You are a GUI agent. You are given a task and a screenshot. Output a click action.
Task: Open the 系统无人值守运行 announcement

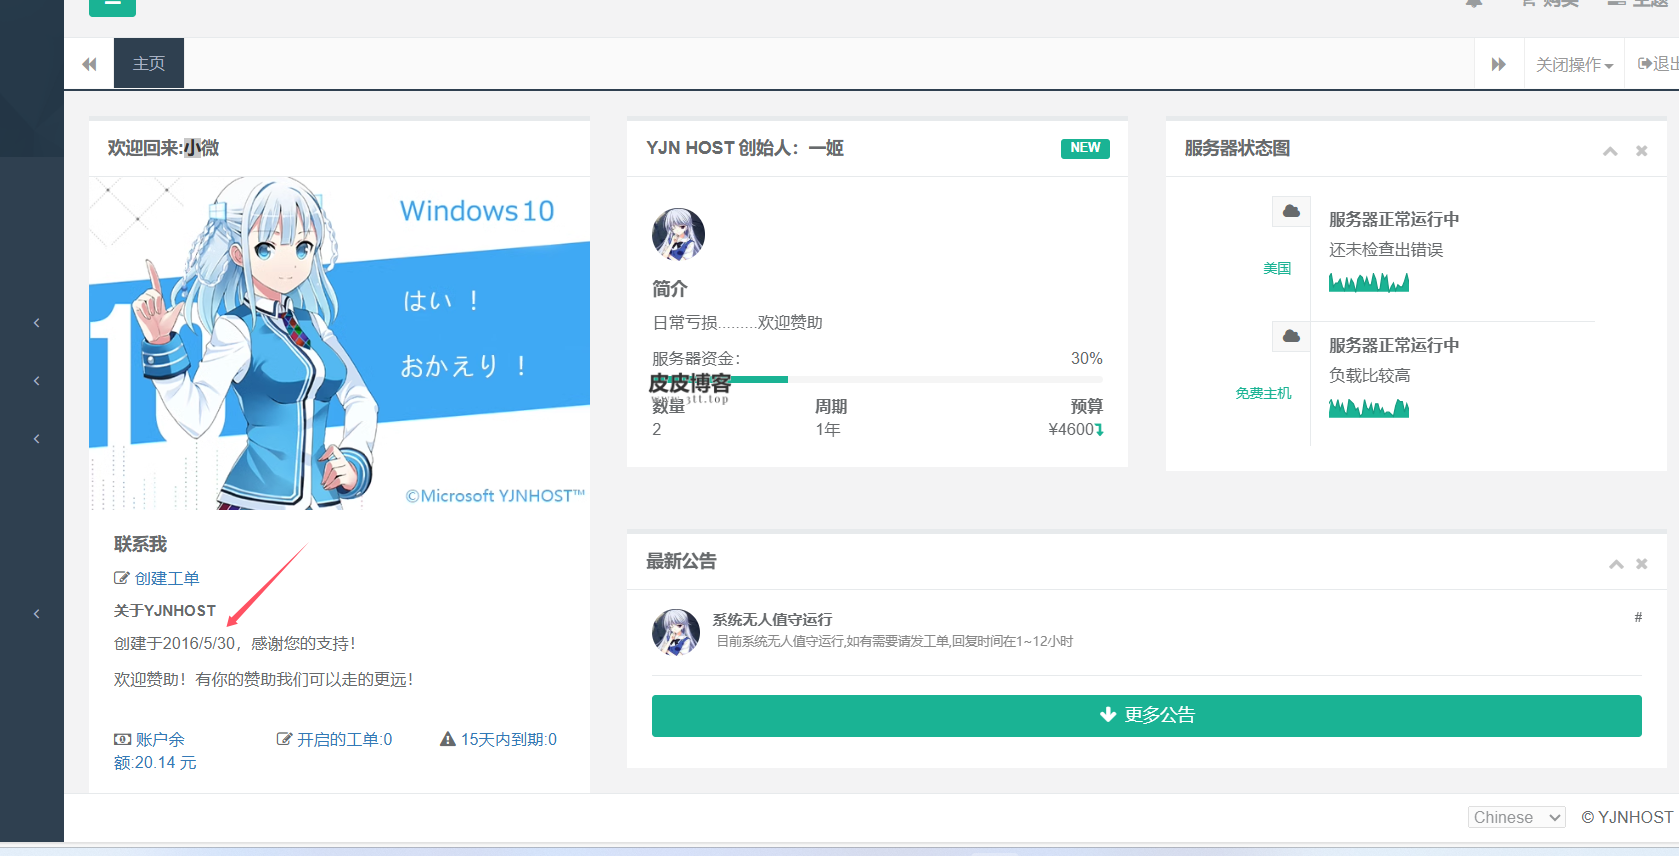(x=772, y=619)
